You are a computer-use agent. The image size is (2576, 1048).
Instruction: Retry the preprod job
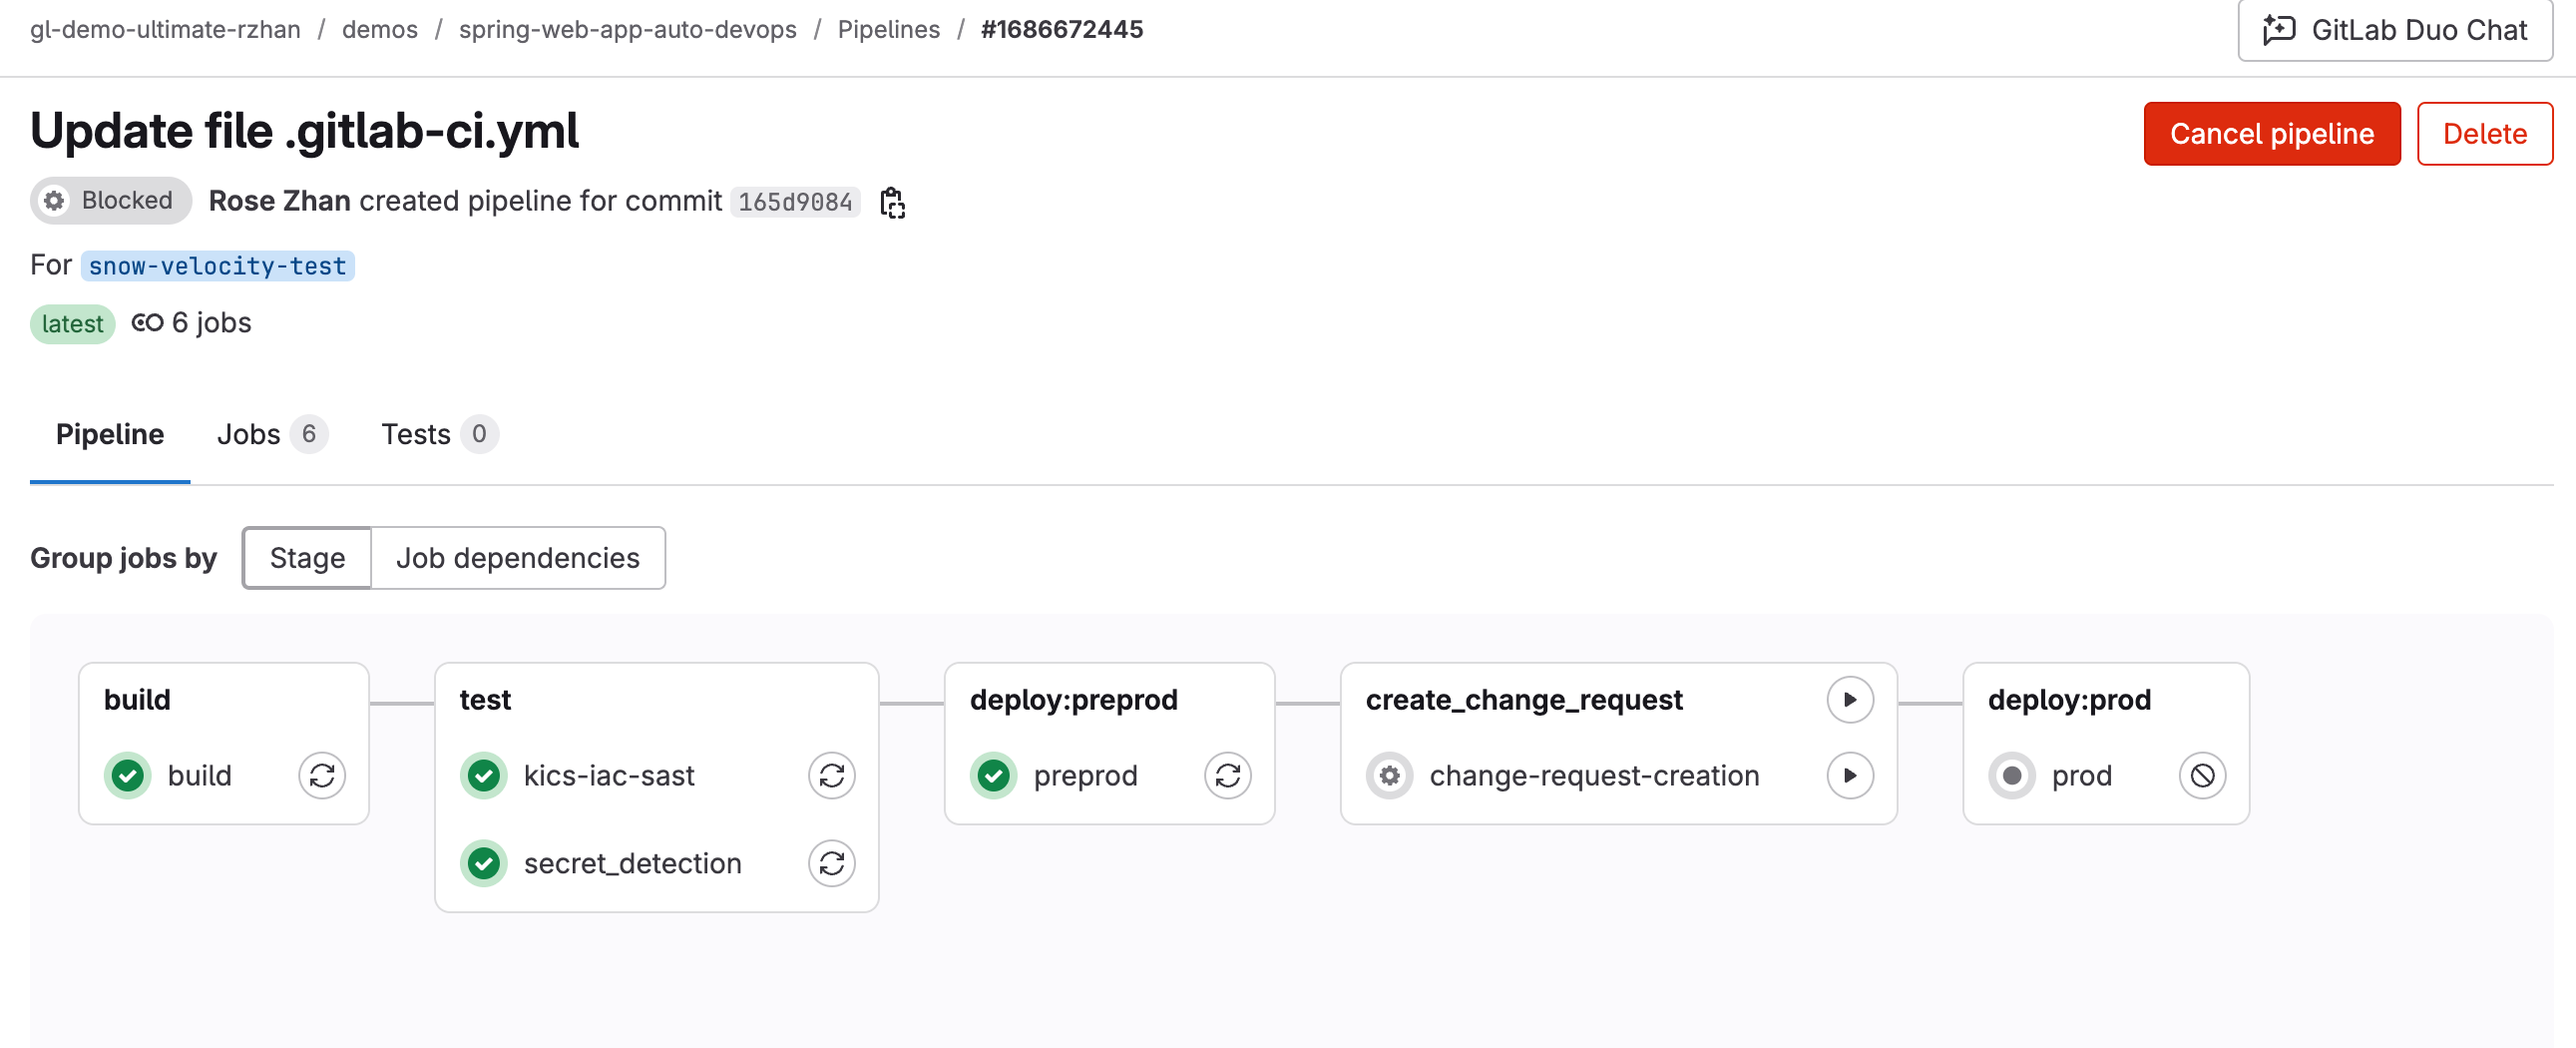click(1228, 776)
